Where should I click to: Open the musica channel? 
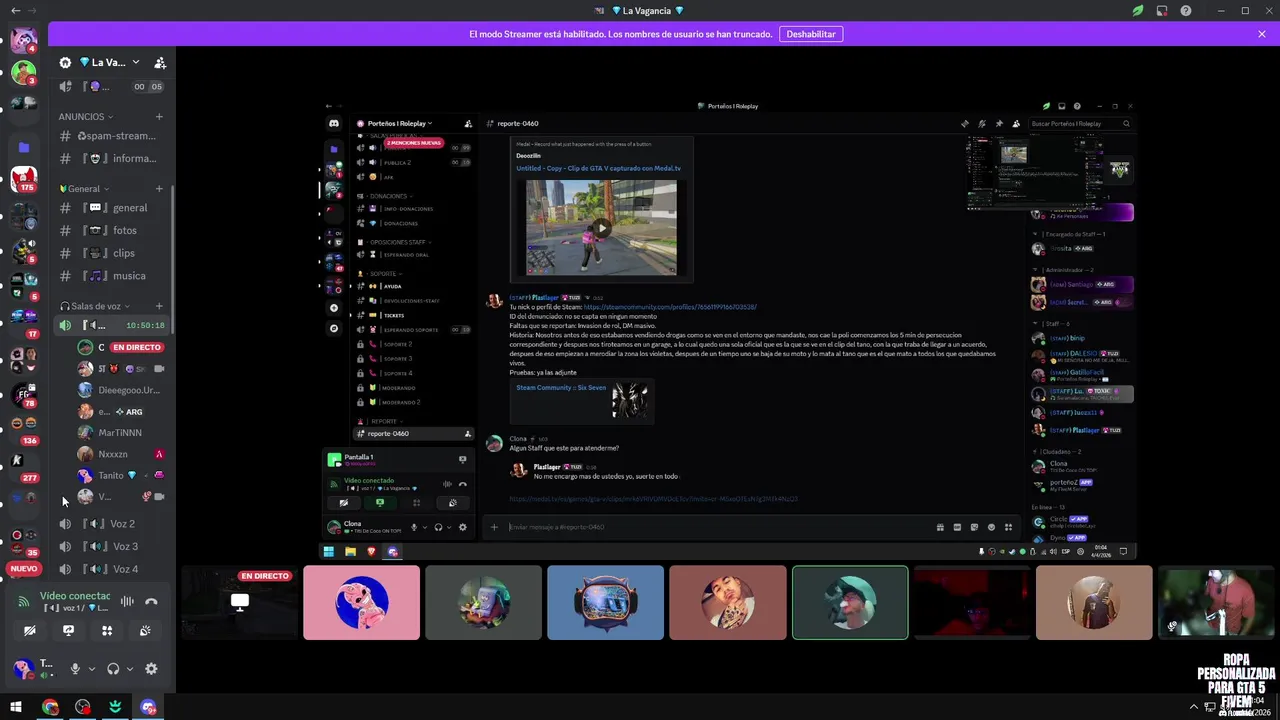(x=110, y=276)
